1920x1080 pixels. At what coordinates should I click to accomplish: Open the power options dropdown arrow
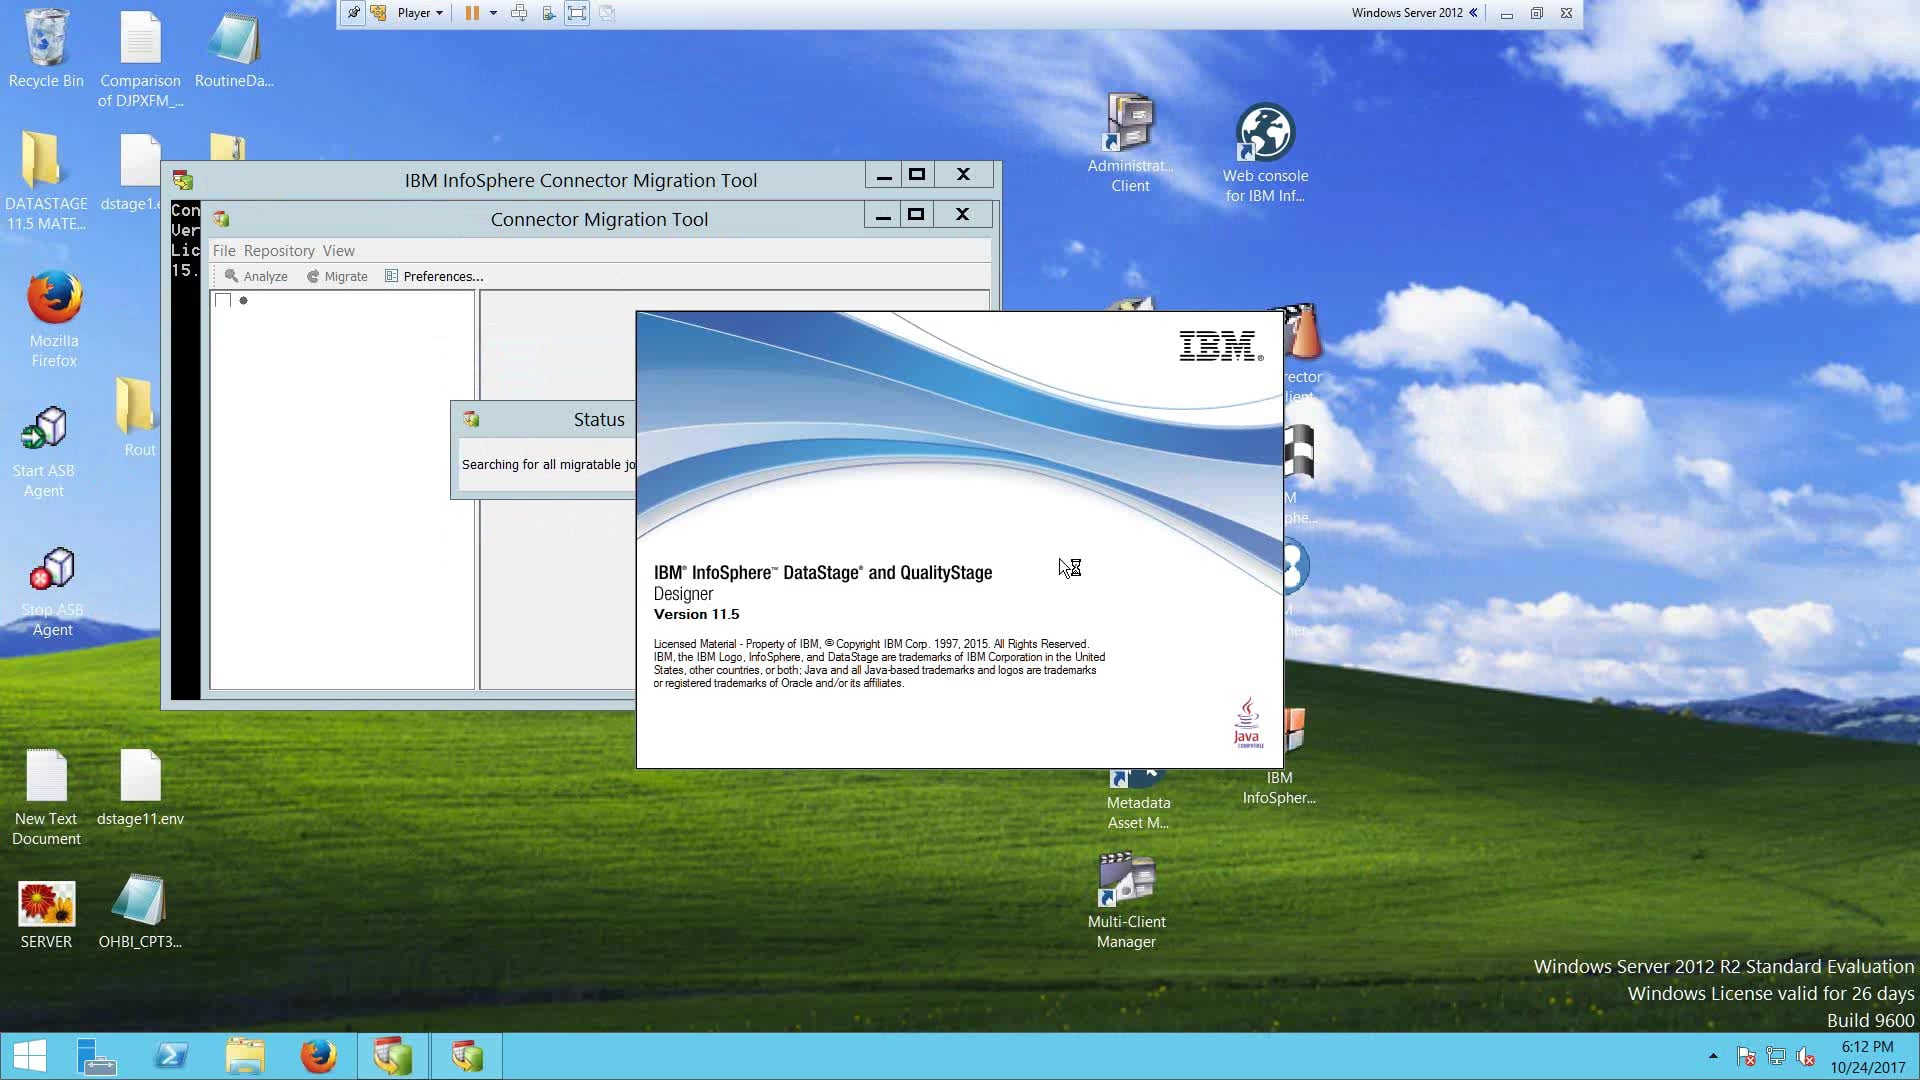(x=493, y=13)
